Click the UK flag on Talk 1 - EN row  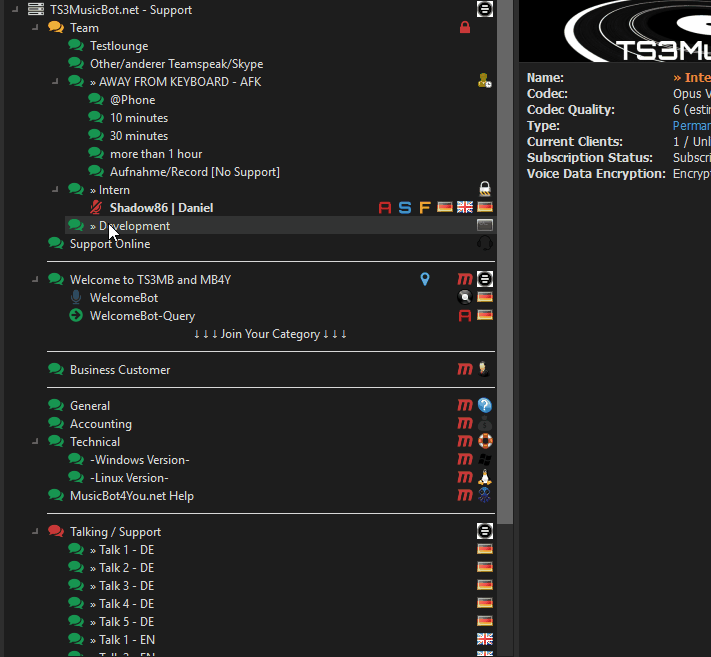(x=485, y=639)
